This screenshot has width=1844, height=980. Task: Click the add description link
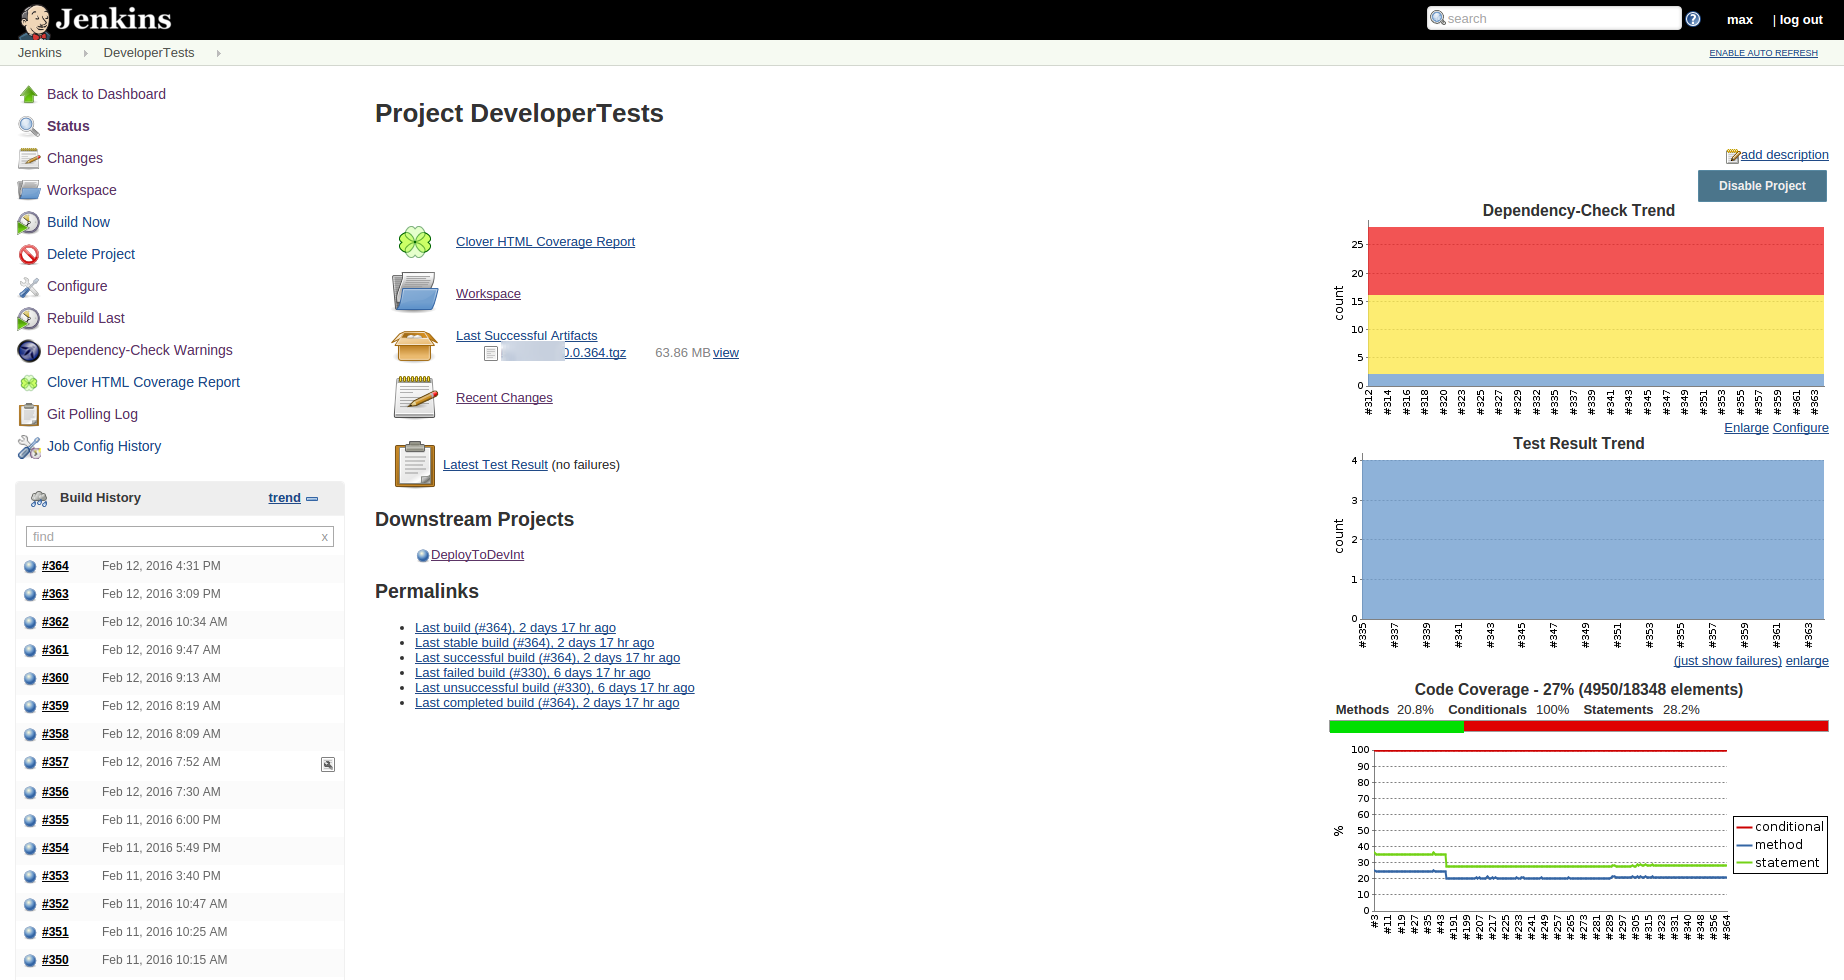[1784, 155]
